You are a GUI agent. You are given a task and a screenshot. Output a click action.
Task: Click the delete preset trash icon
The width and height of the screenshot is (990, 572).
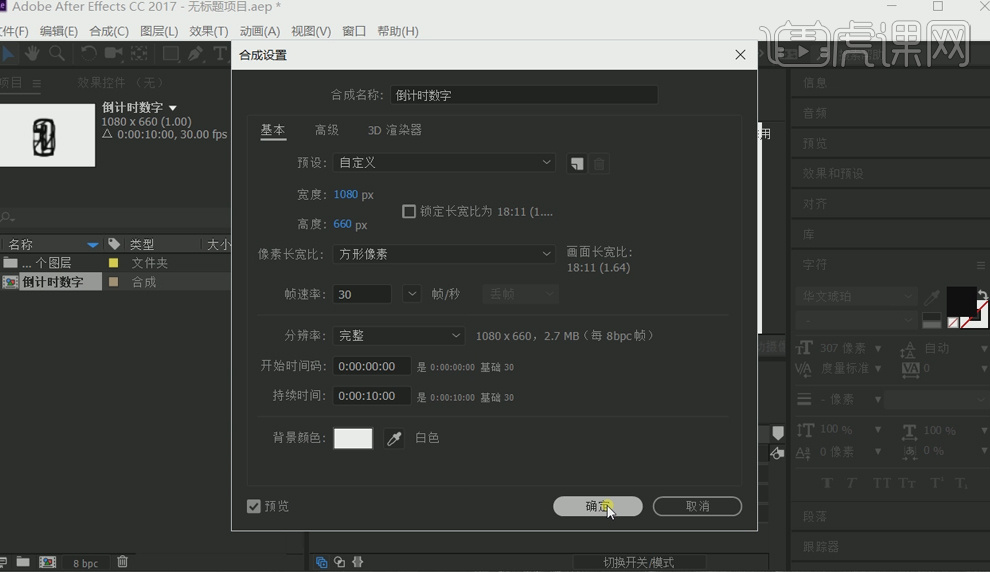click(599, 164)
